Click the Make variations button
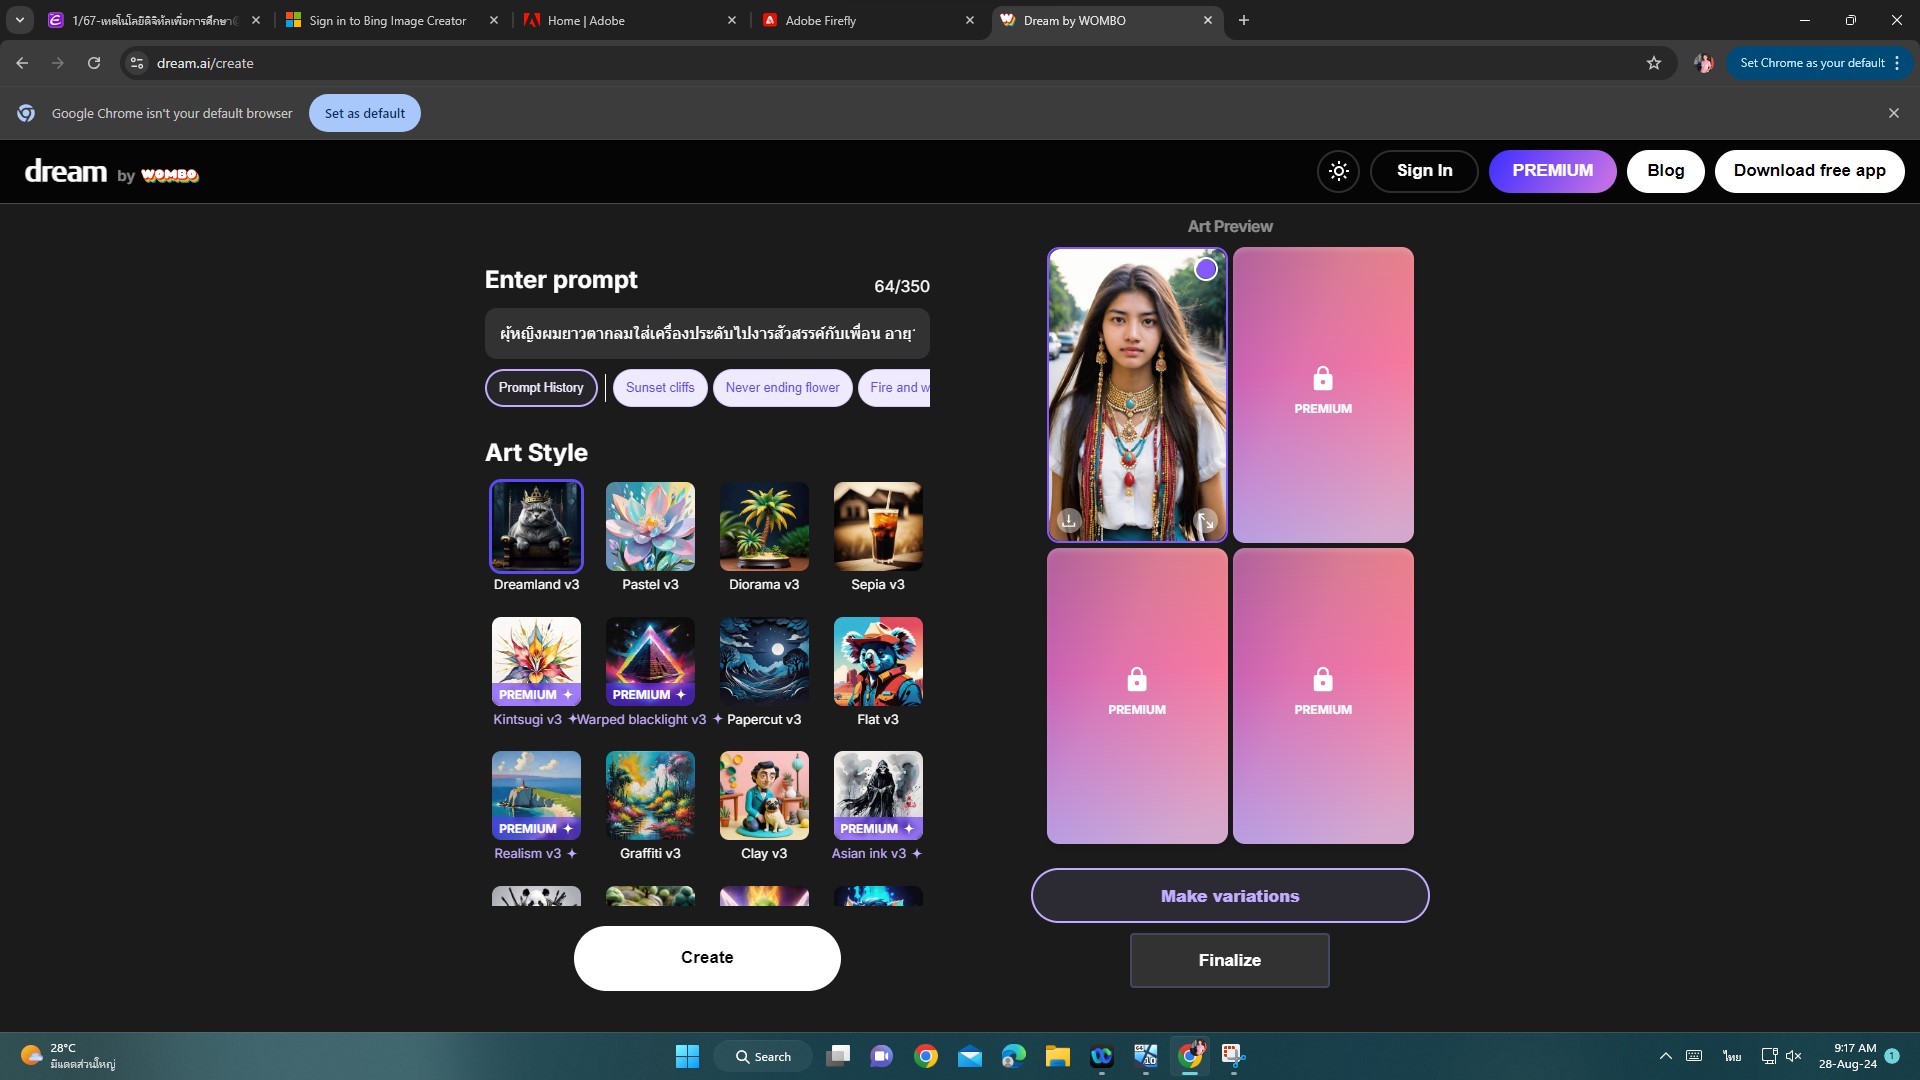 click(1229, 896)
